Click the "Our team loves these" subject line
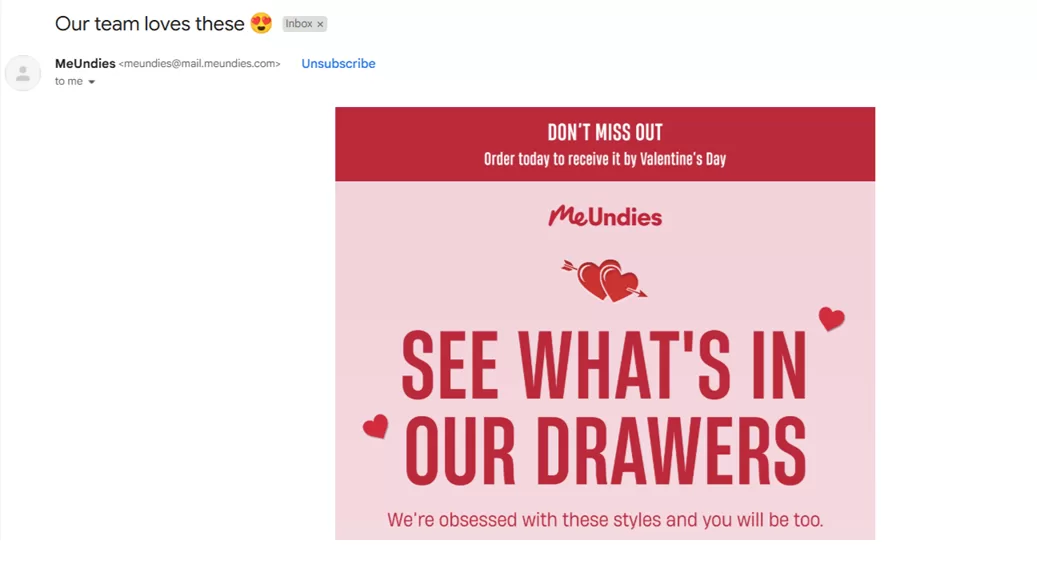The height and width of the screenshot is (568, 1037). (x=149, y=23)
